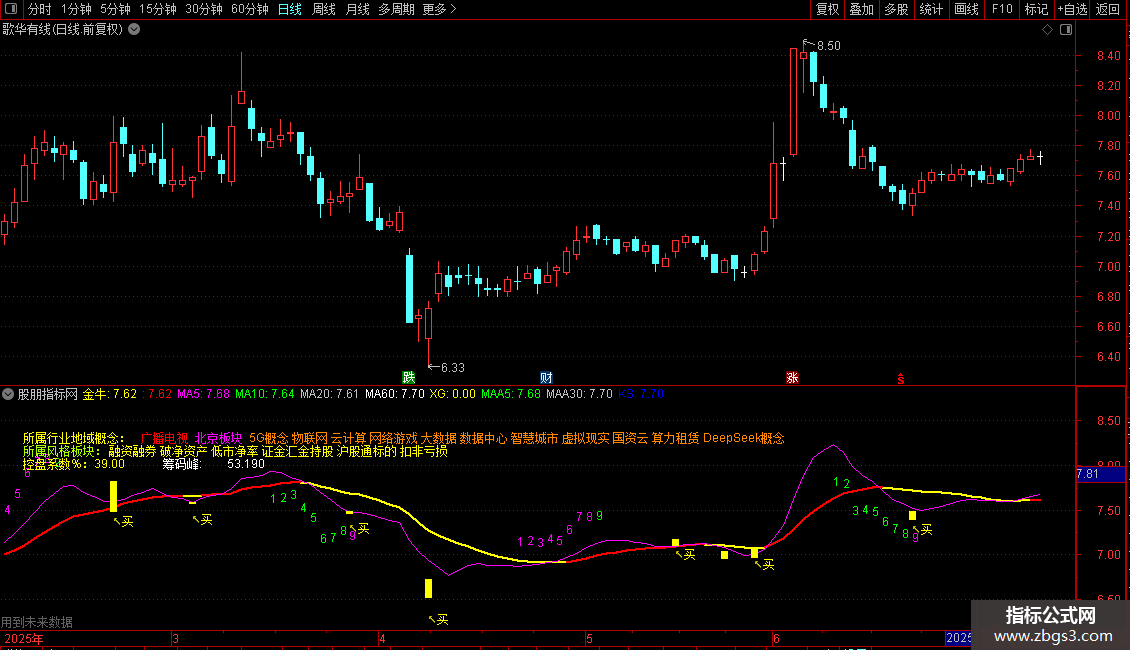Select the 60分钟 period

click(x=250, y=9)
